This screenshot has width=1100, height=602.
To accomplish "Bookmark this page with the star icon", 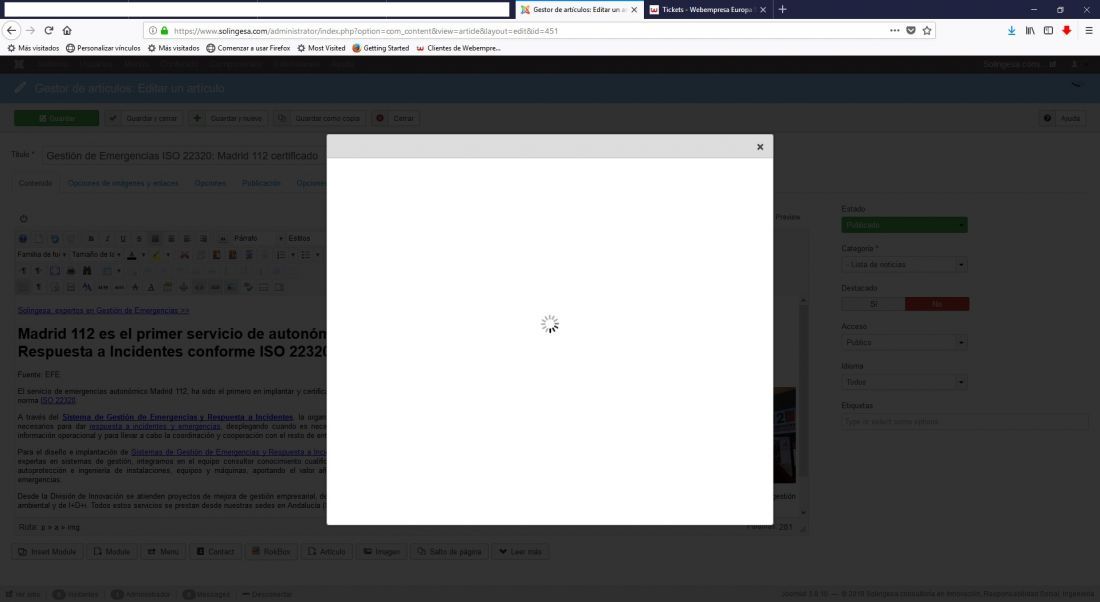I will point(927,30).
